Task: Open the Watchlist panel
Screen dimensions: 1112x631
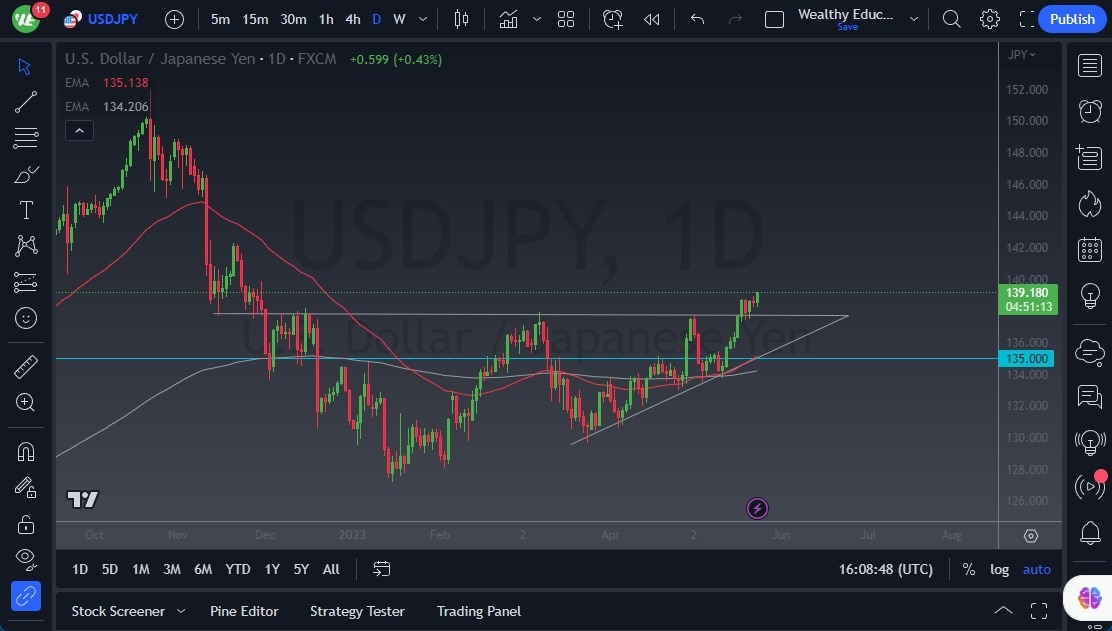Action: point(1090,65)
